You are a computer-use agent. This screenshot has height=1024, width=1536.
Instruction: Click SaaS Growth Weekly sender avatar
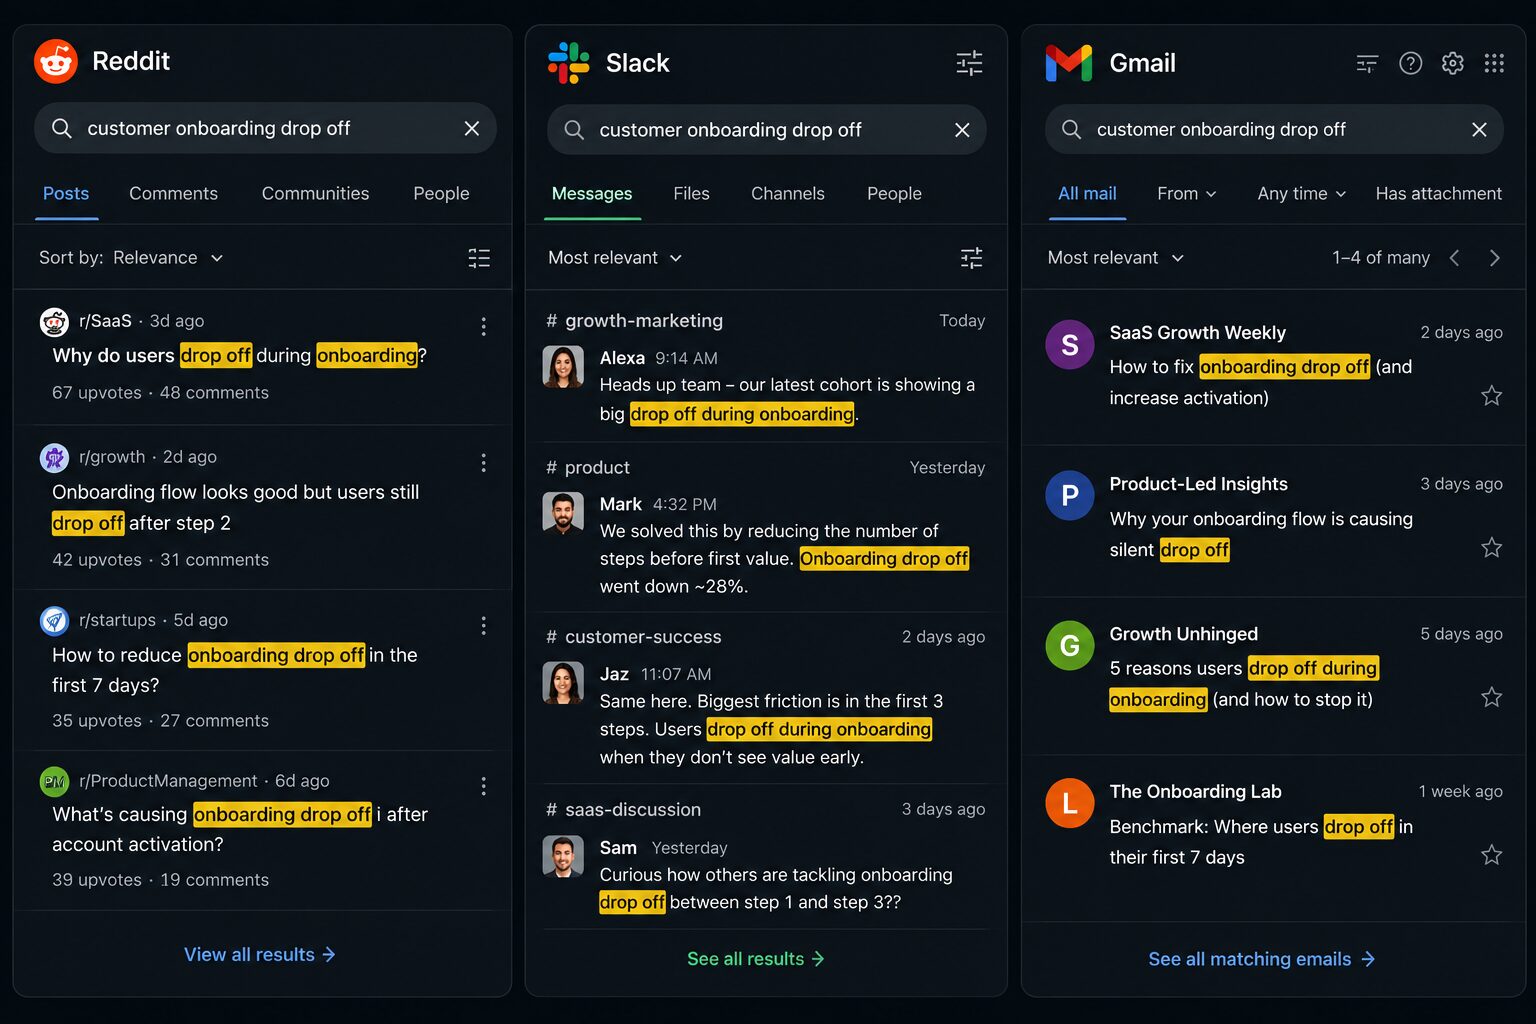pyautogui.click(x=1070, y=345)
